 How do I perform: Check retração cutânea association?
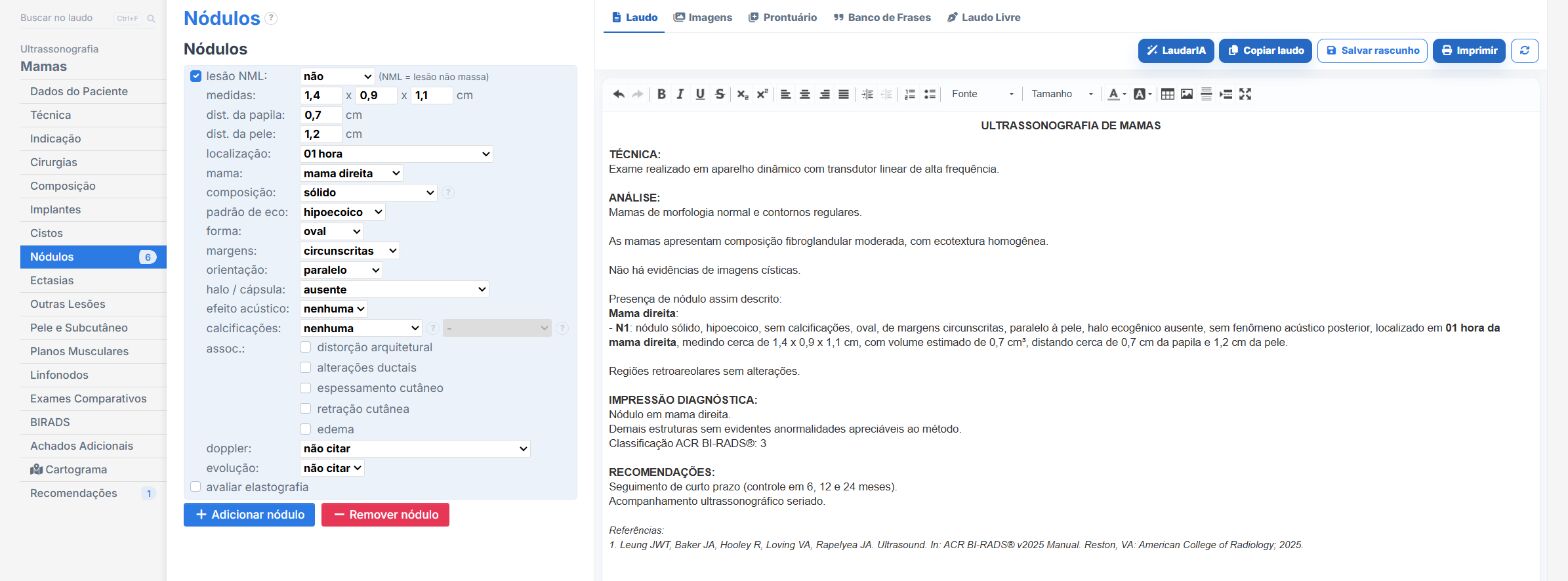pyautogui.click(x=306, y=409)
